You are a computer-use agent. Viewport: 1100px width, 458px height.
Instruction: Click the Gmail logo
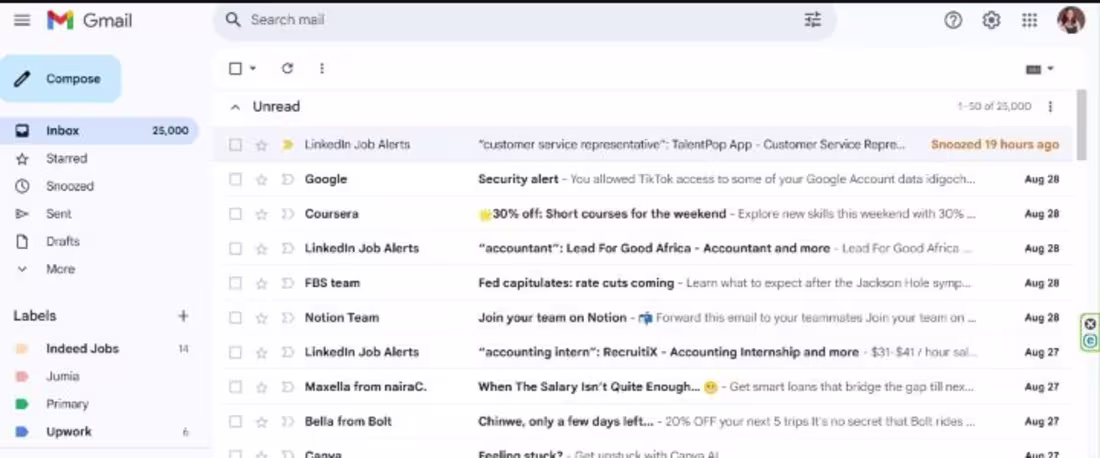[89, 20]
